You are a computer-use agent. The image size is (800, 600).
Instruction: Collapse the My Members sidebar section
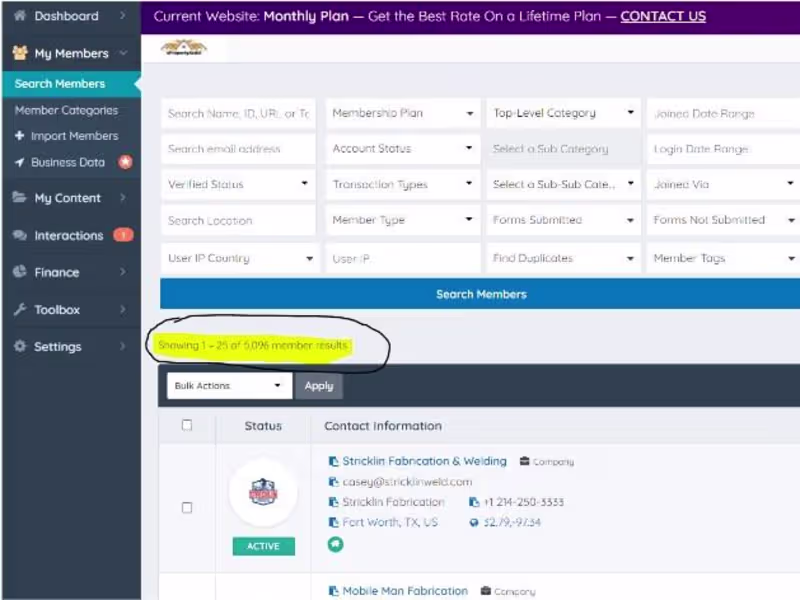pyautogui.click(x=71, y=53)
